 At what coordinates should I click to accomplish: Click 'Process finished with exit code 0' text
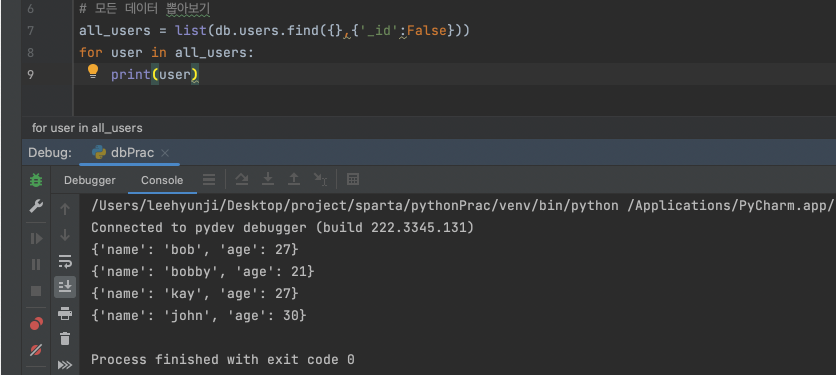pos(222,360)
